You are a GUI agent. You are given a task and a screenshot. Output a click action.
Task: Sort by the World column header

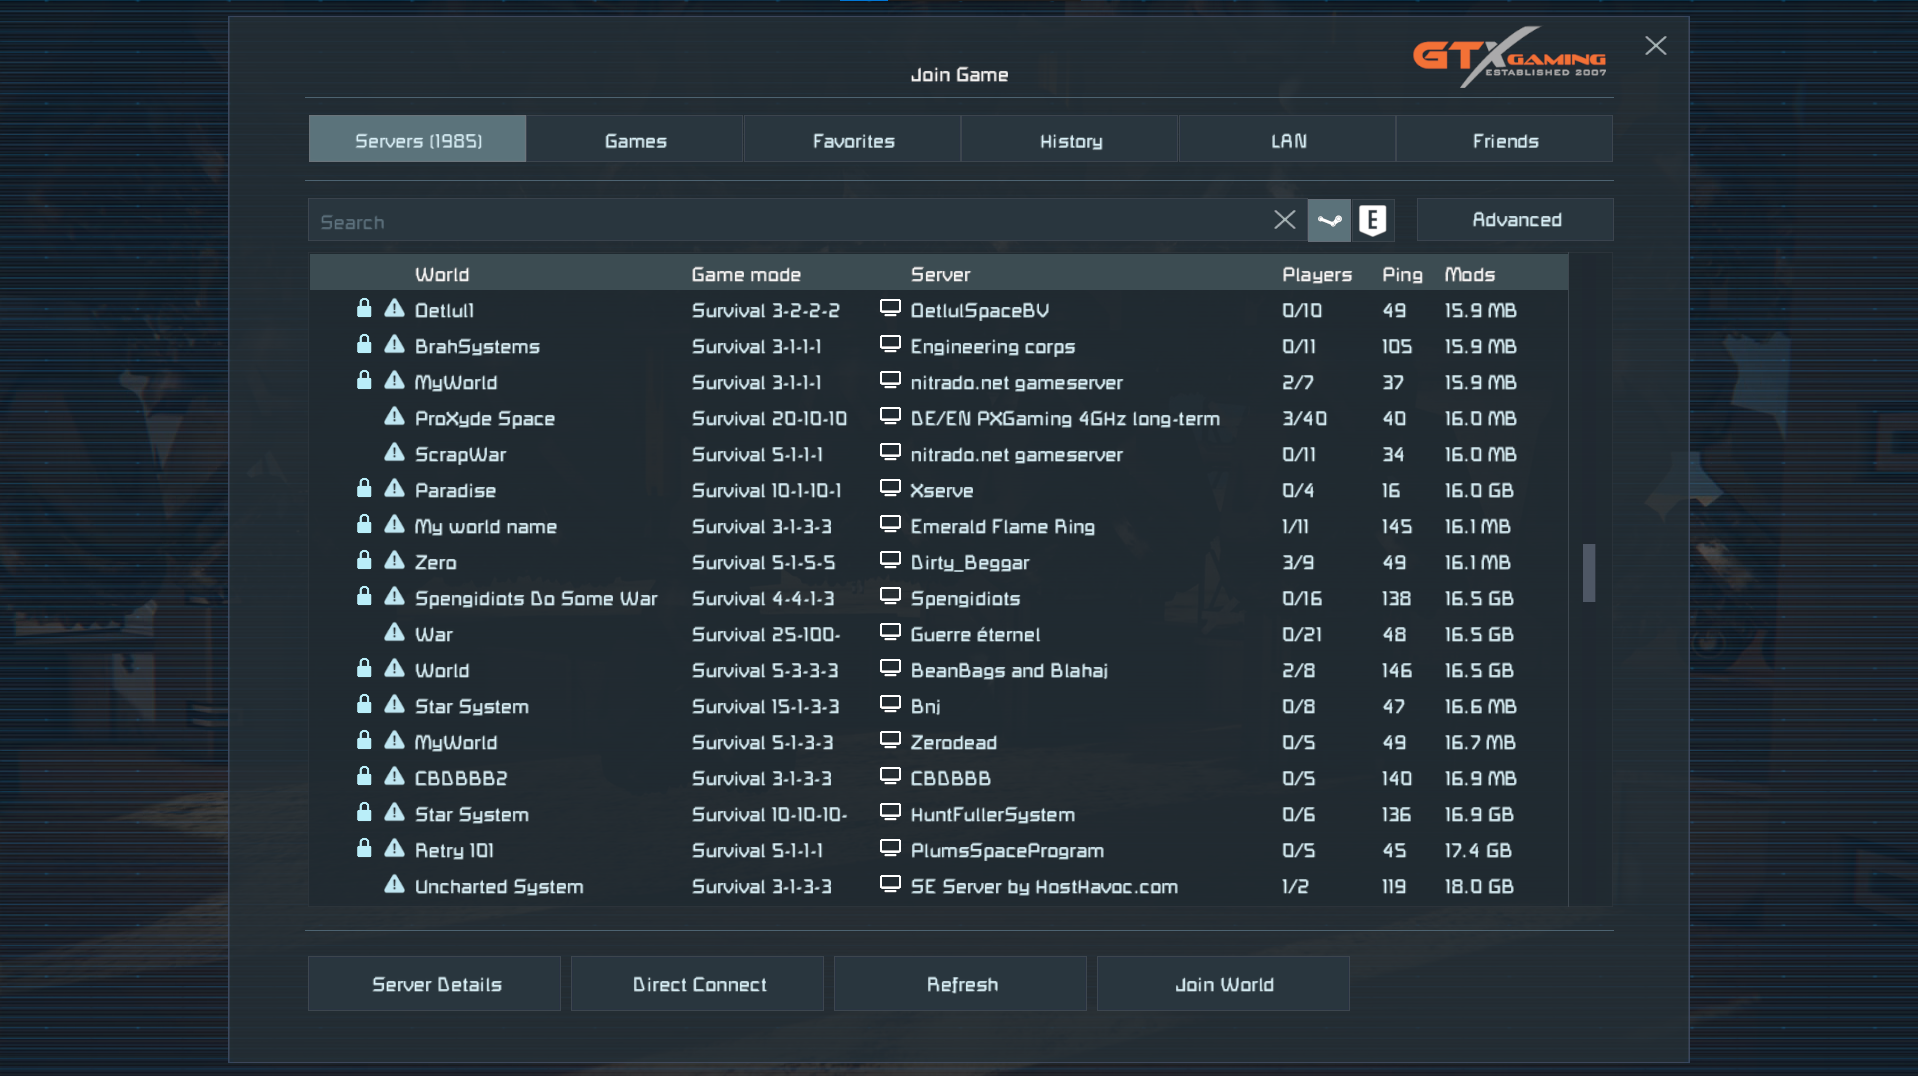442,274
